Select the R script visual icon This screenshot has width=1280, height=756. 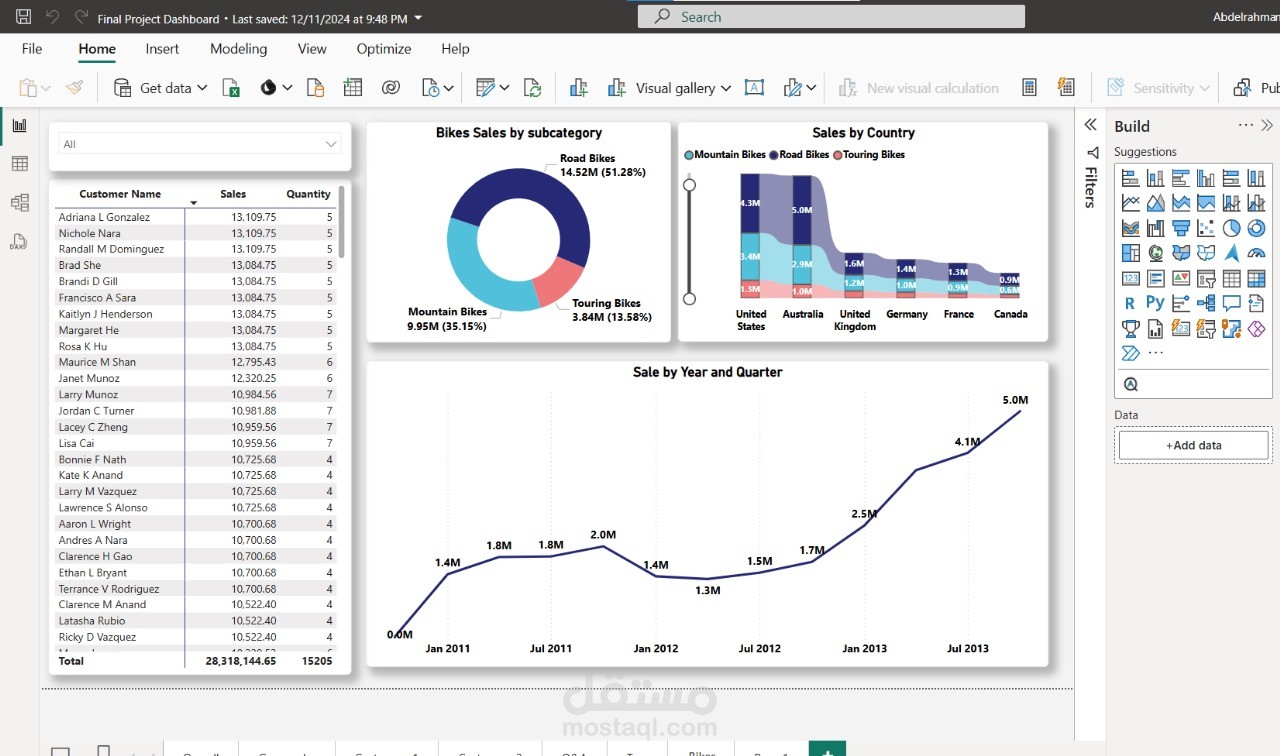coord(1130,301)
